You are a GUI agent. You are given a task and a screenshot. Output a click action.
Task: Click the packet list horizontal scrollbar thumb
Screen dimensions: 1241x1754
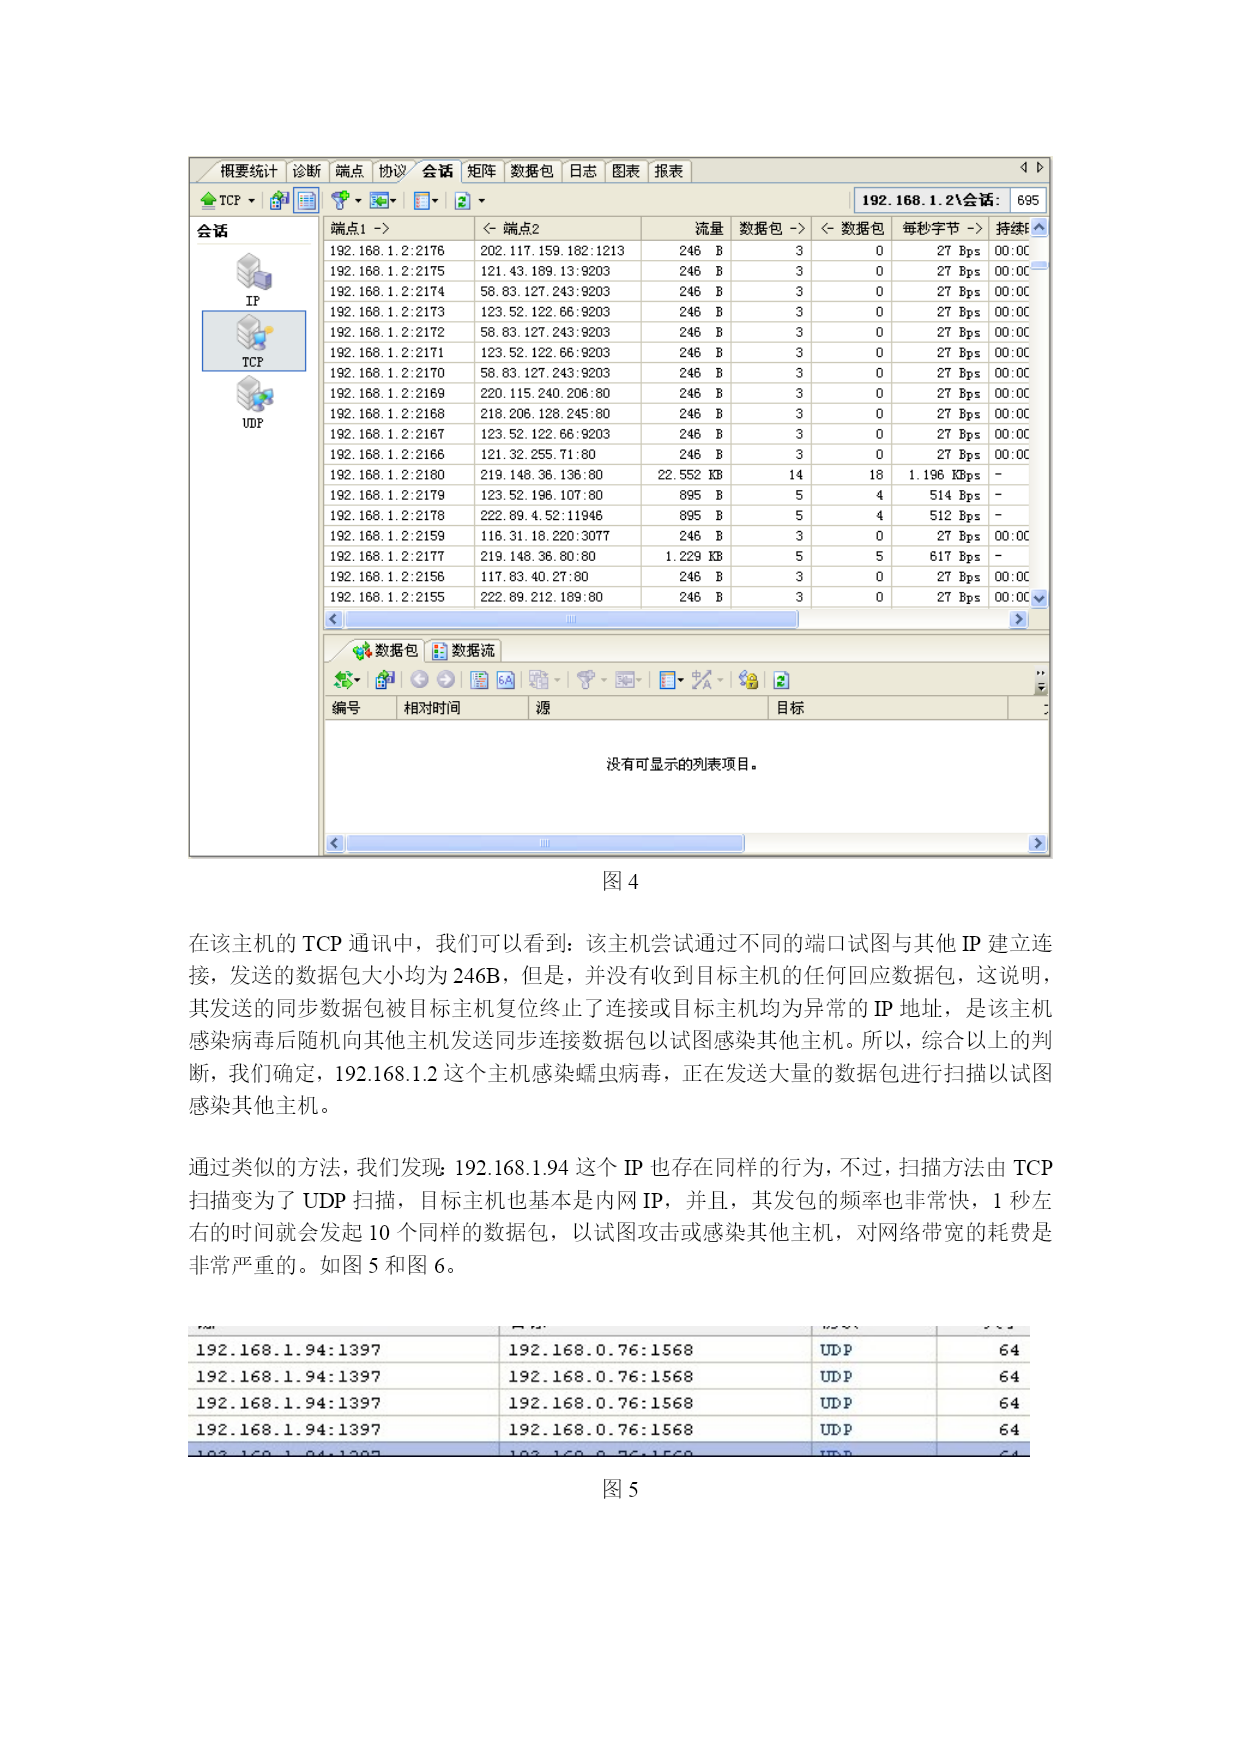coord(545,843)
